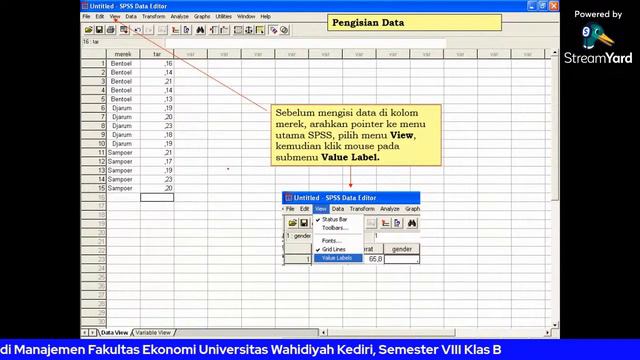Click the greyed Redo icon
This screenshot has height=360, width=640.
[149, 30]
